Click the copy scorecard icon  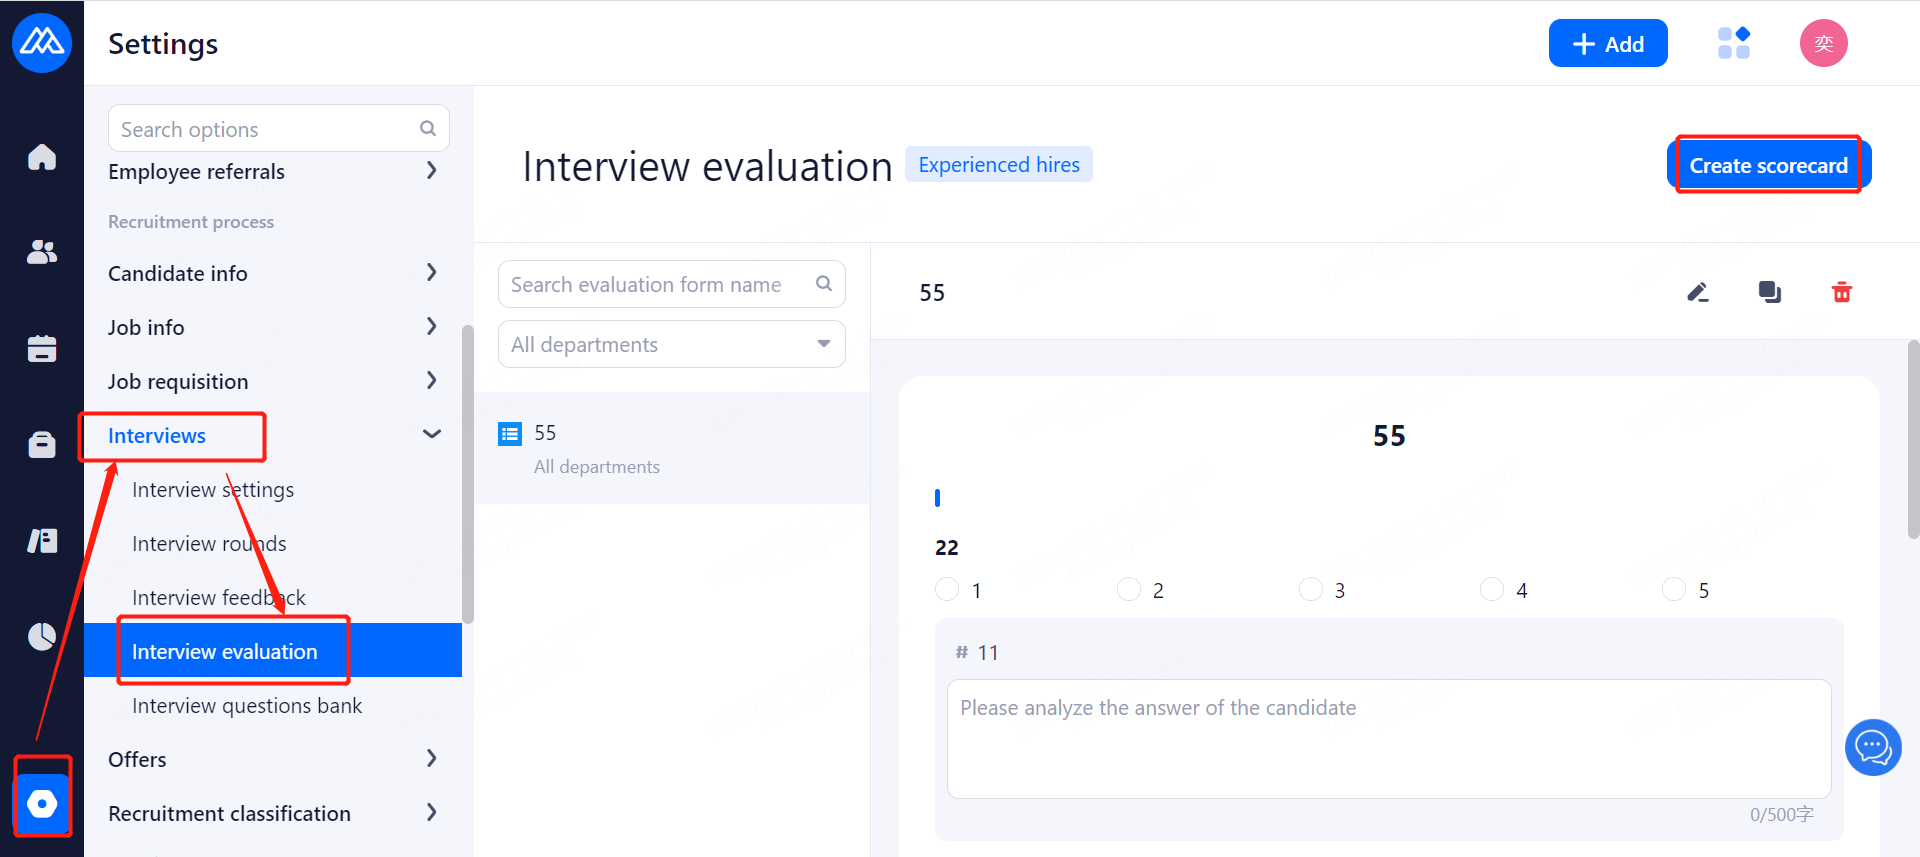tap(1769, 292)
